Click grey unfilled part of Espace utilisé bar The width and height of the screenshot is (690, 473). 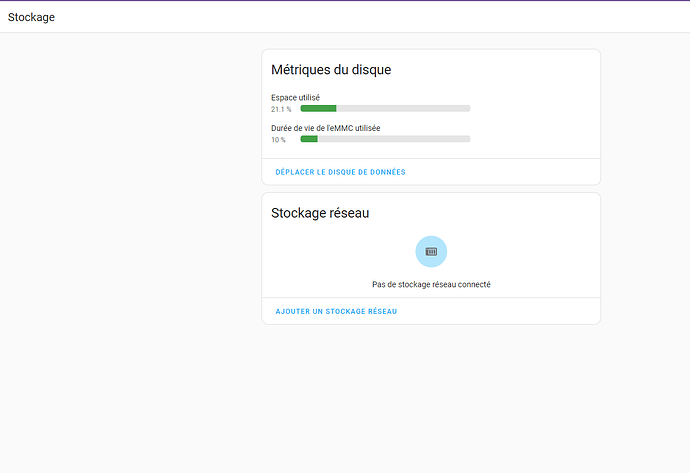coord(400,108)
